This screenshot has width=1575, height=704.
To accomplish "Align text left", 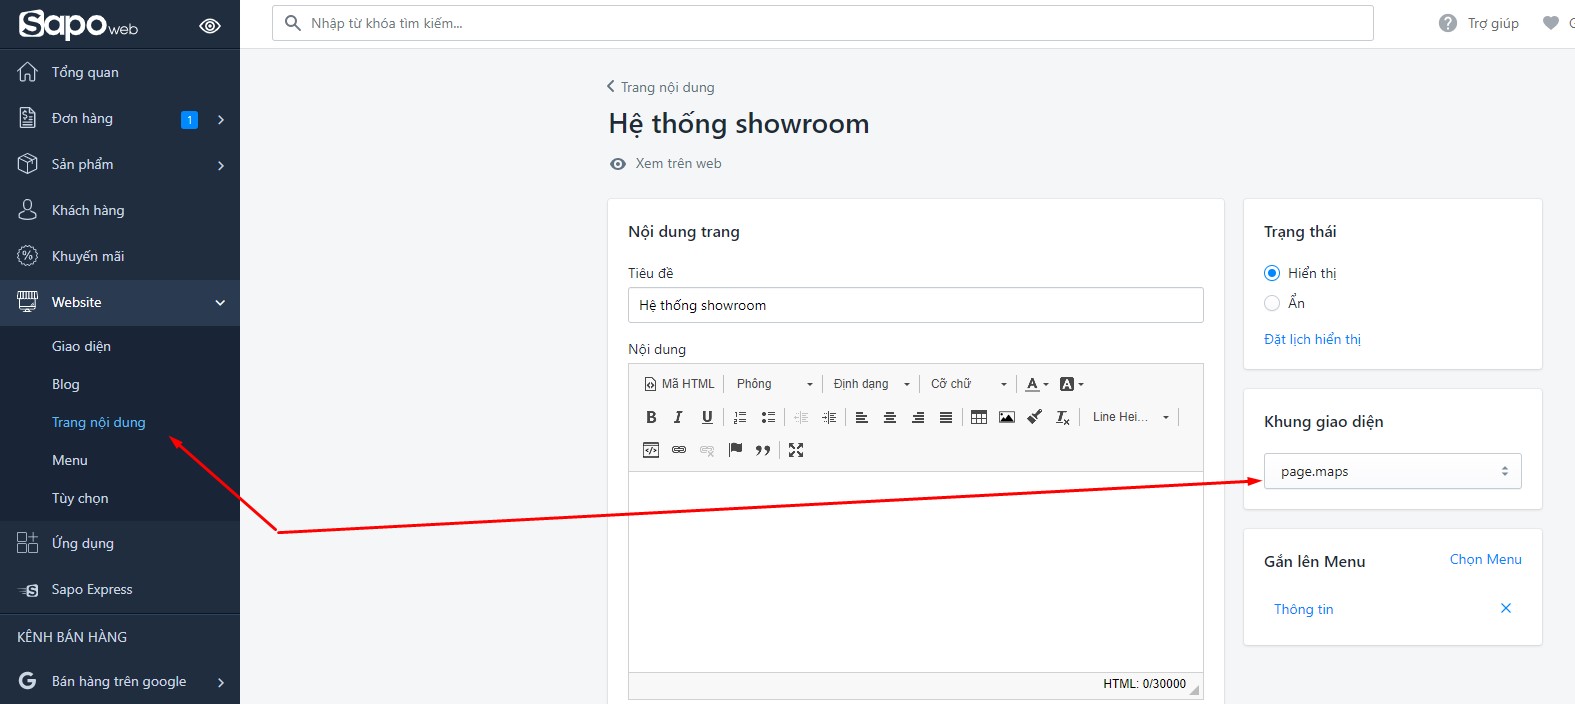I will pyautogui.click(x=862, y=417).
